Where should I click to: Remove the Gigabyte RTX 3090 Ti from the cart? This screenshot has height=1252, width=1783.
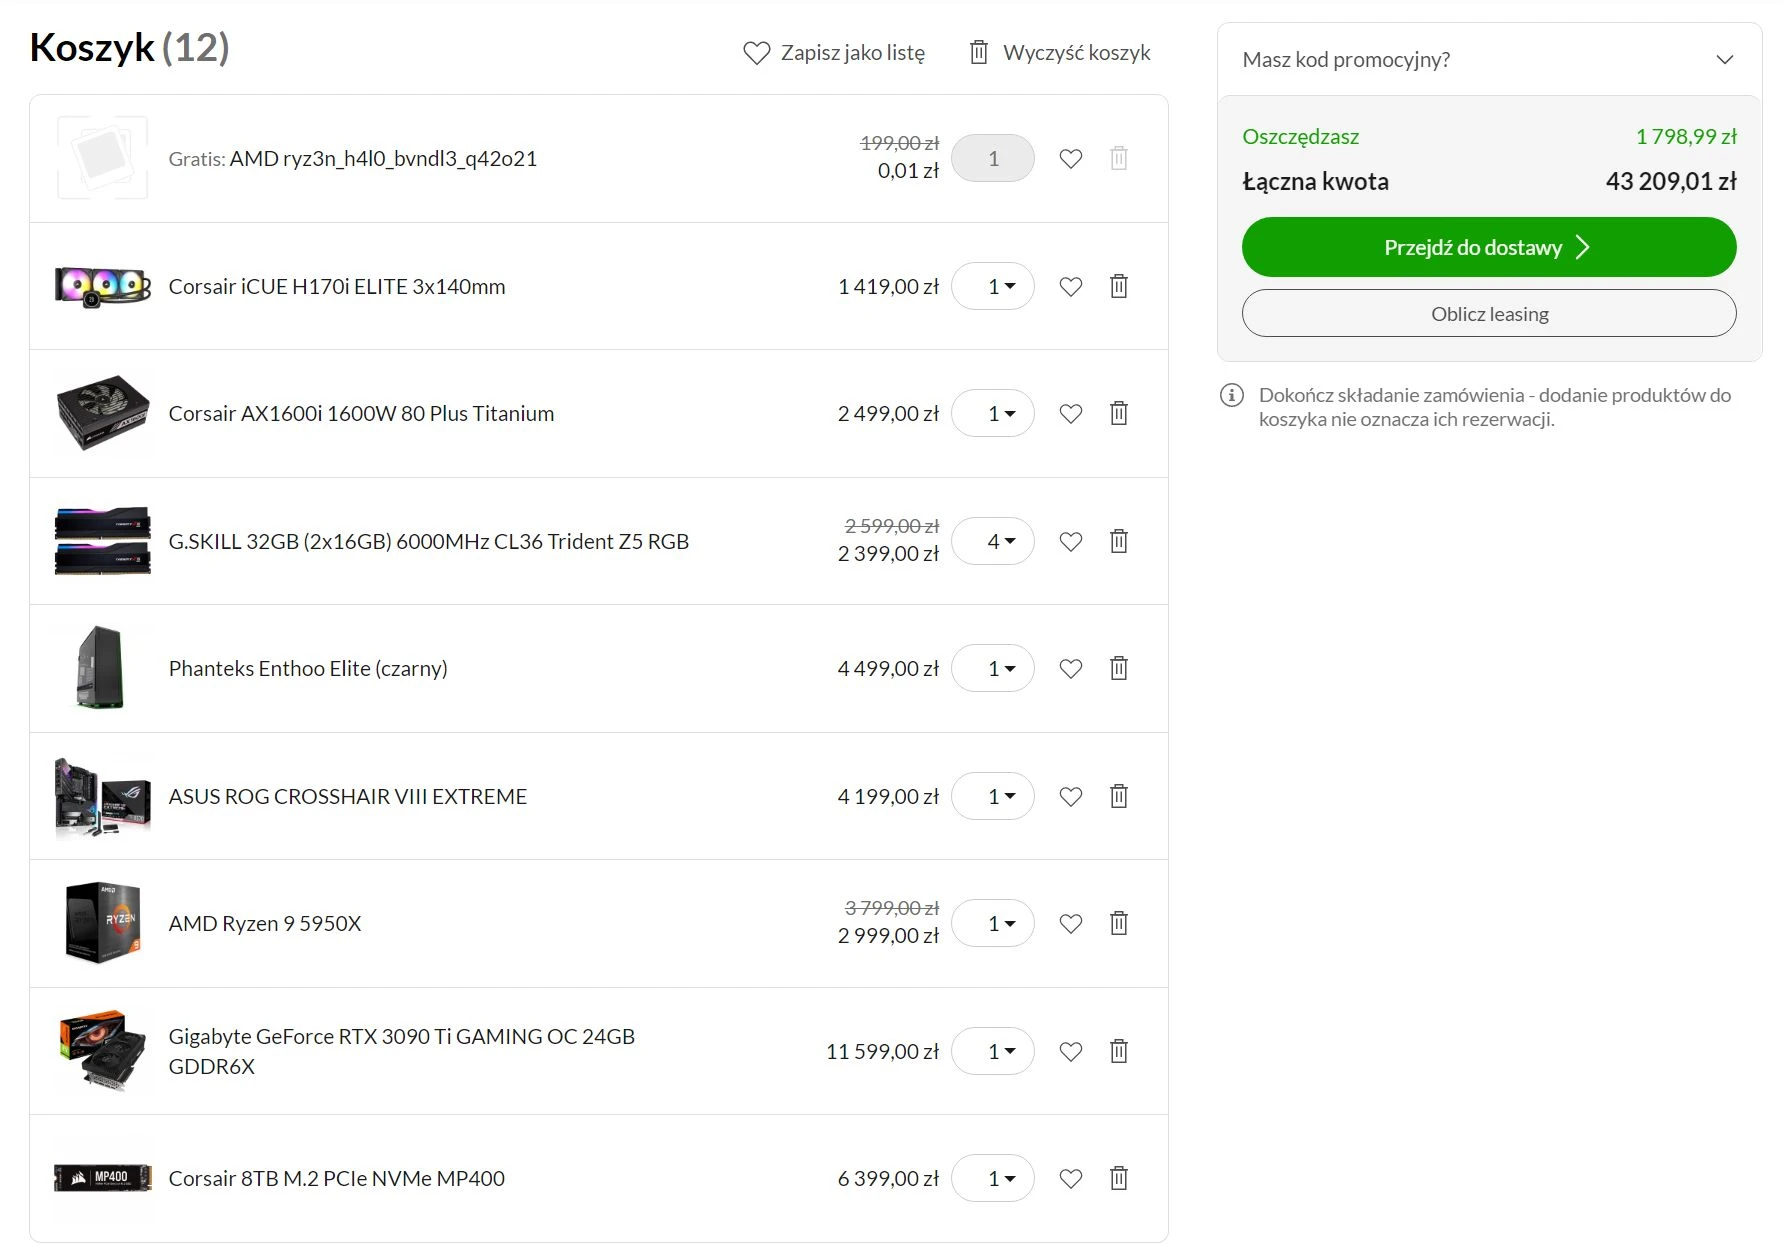click(x=1119, y=1051)
